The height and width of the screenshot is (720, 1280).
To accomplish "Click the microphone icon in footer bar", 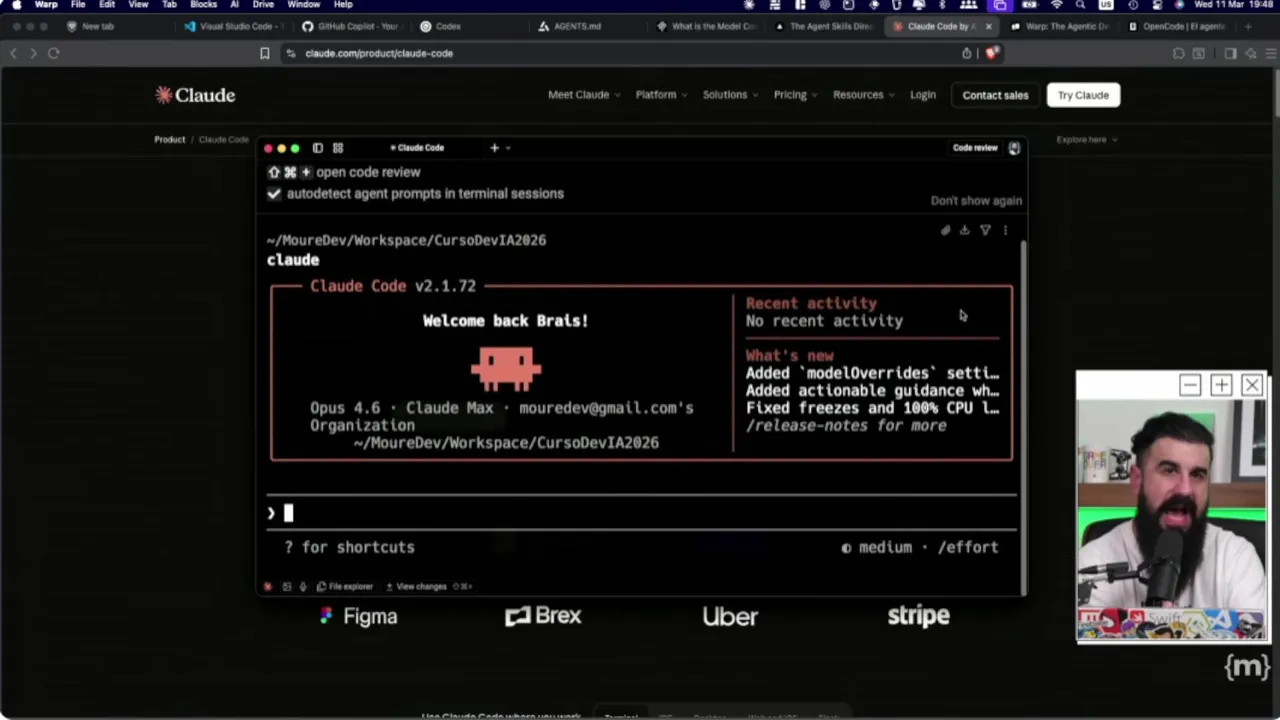I will [303, 587].
